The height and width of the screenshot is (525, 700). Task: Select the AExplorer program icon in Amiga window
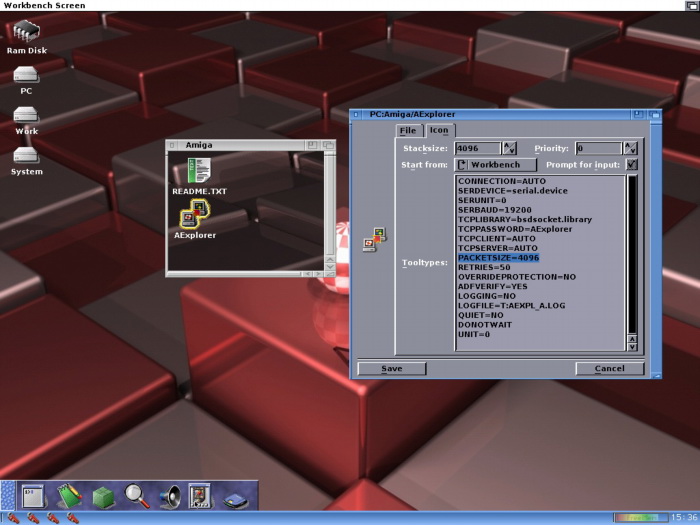[x=194, y=217]
